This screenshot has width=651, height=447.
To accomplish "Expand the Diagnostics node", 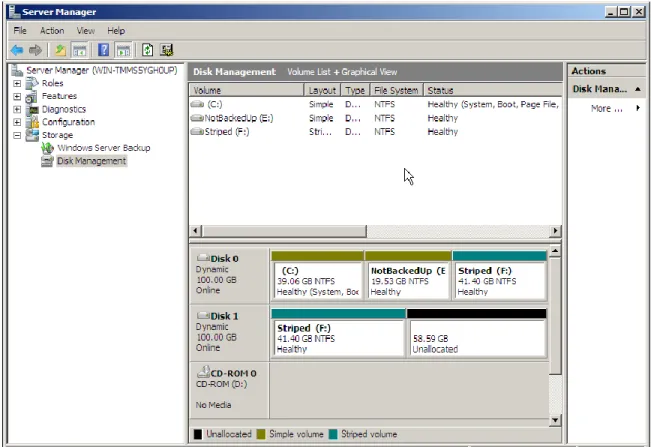I will [x=17, y=110].
